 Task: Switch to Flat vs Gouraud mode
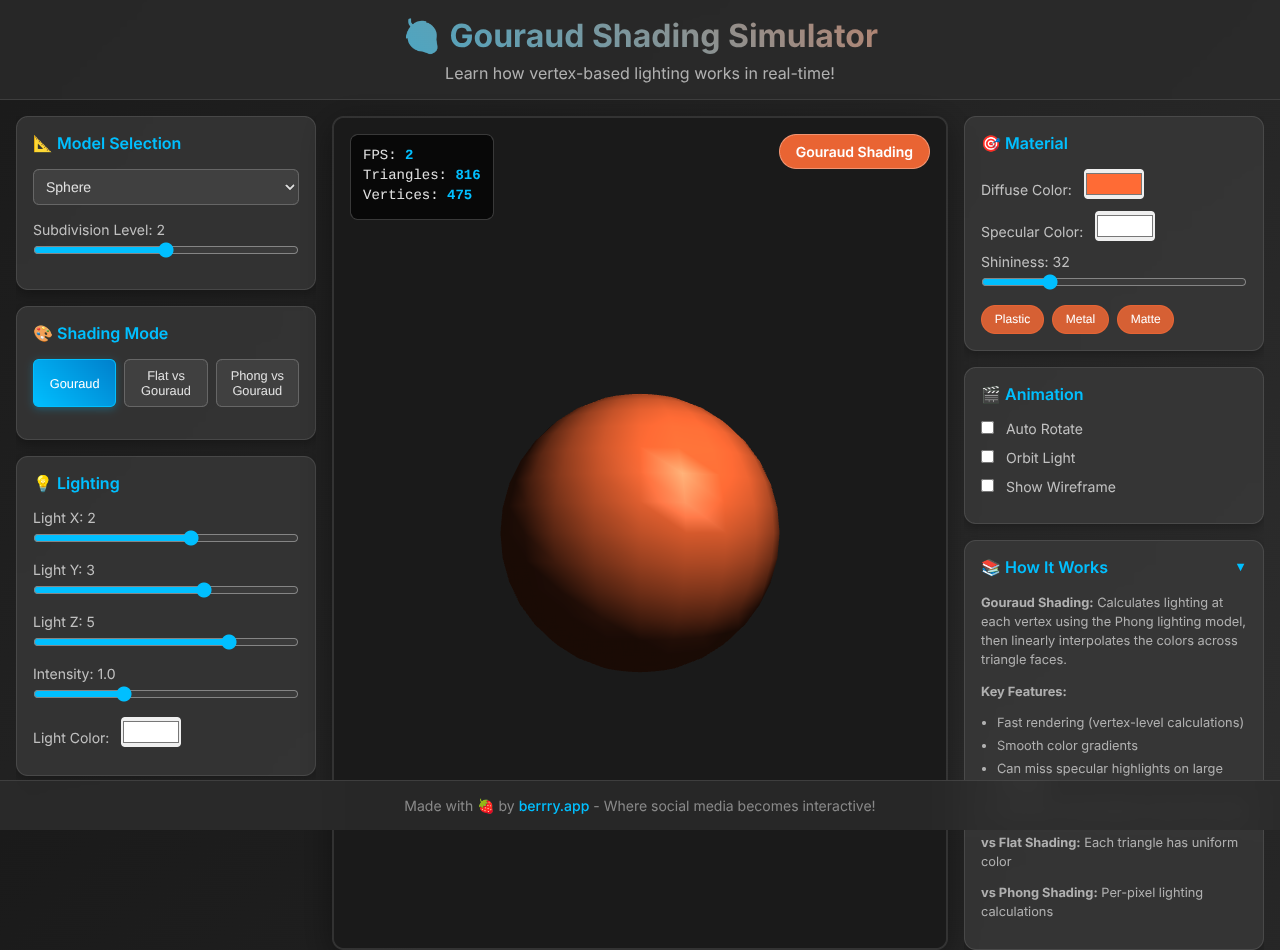(165, 383)
